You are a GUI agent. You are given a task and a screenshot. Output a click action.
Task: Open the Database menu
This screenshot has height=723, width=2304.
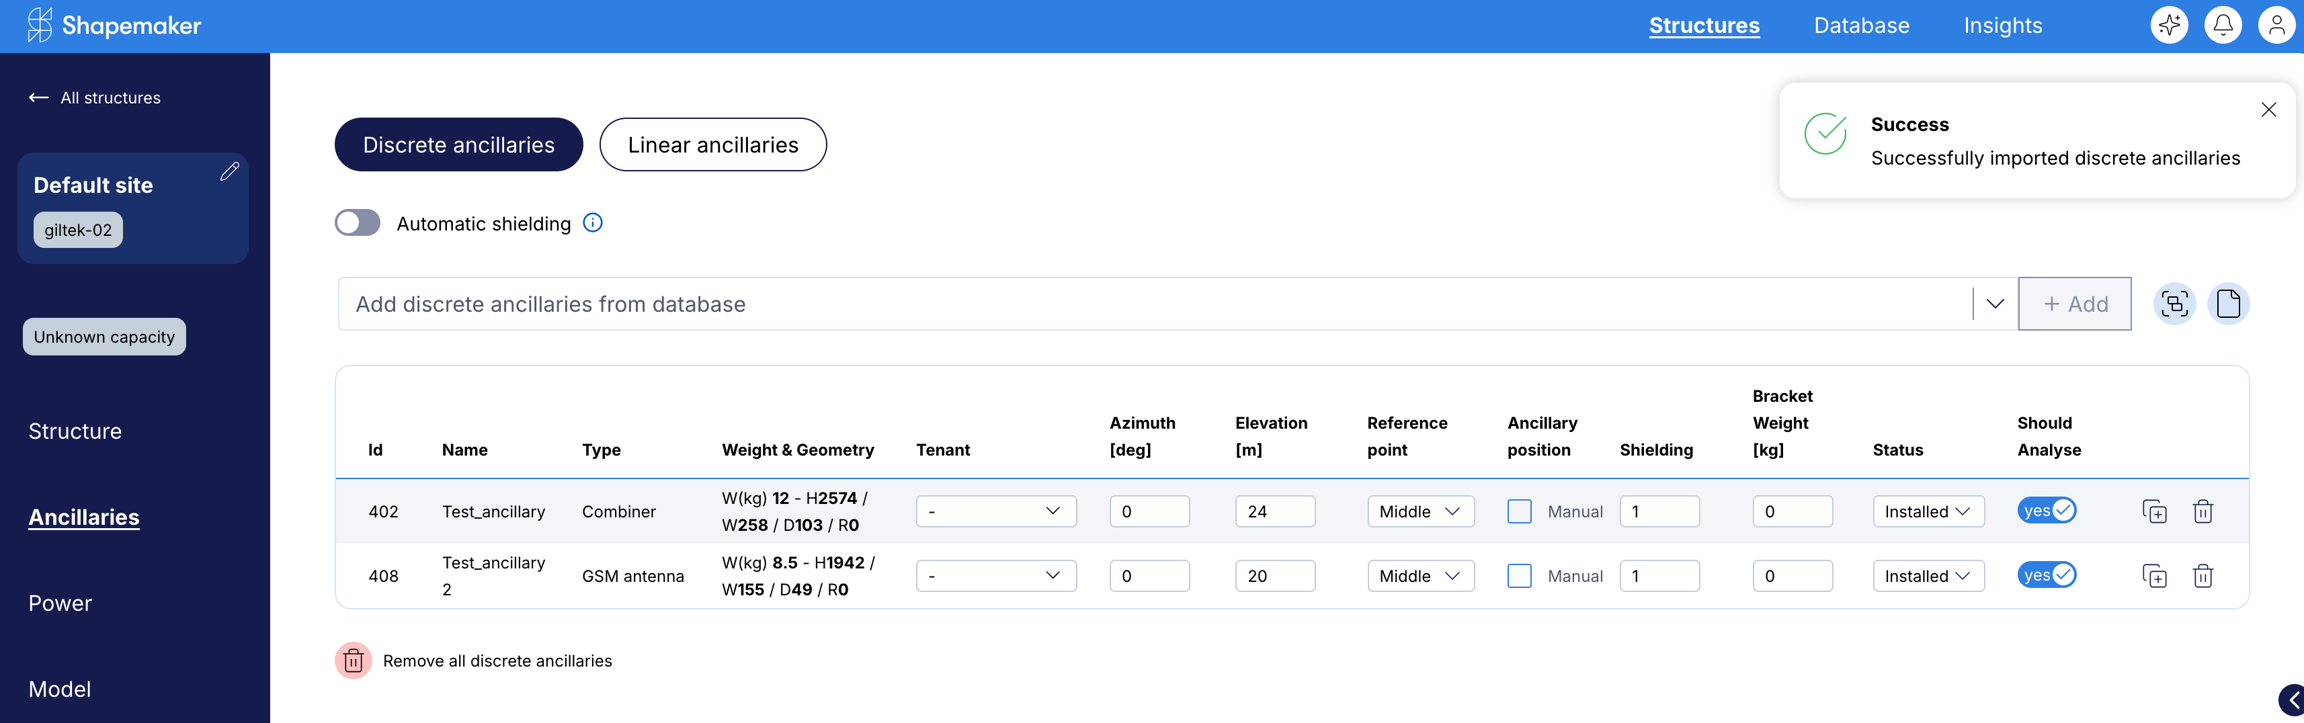[x=1861, y=26]
